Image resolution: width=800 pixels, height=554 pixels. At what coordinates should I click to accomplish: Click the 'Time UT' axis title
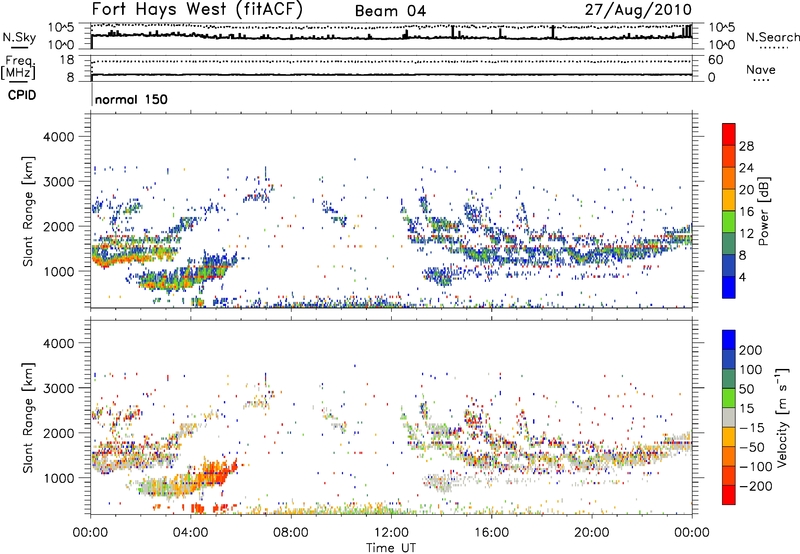click(x=391, y=548)
